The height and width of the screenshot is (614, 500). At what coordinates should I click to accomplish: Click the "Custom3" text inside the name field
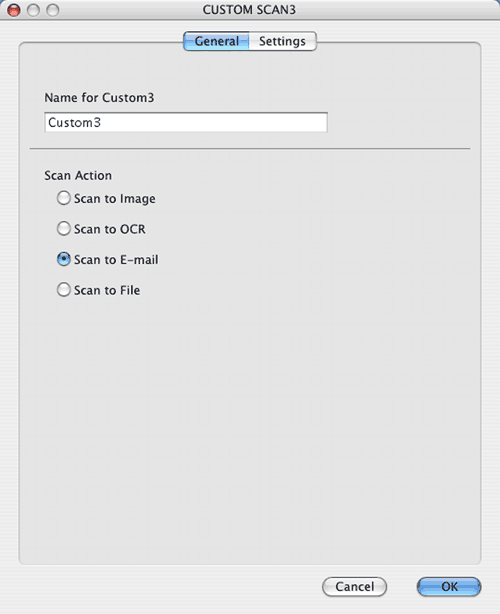click(74, 123)
